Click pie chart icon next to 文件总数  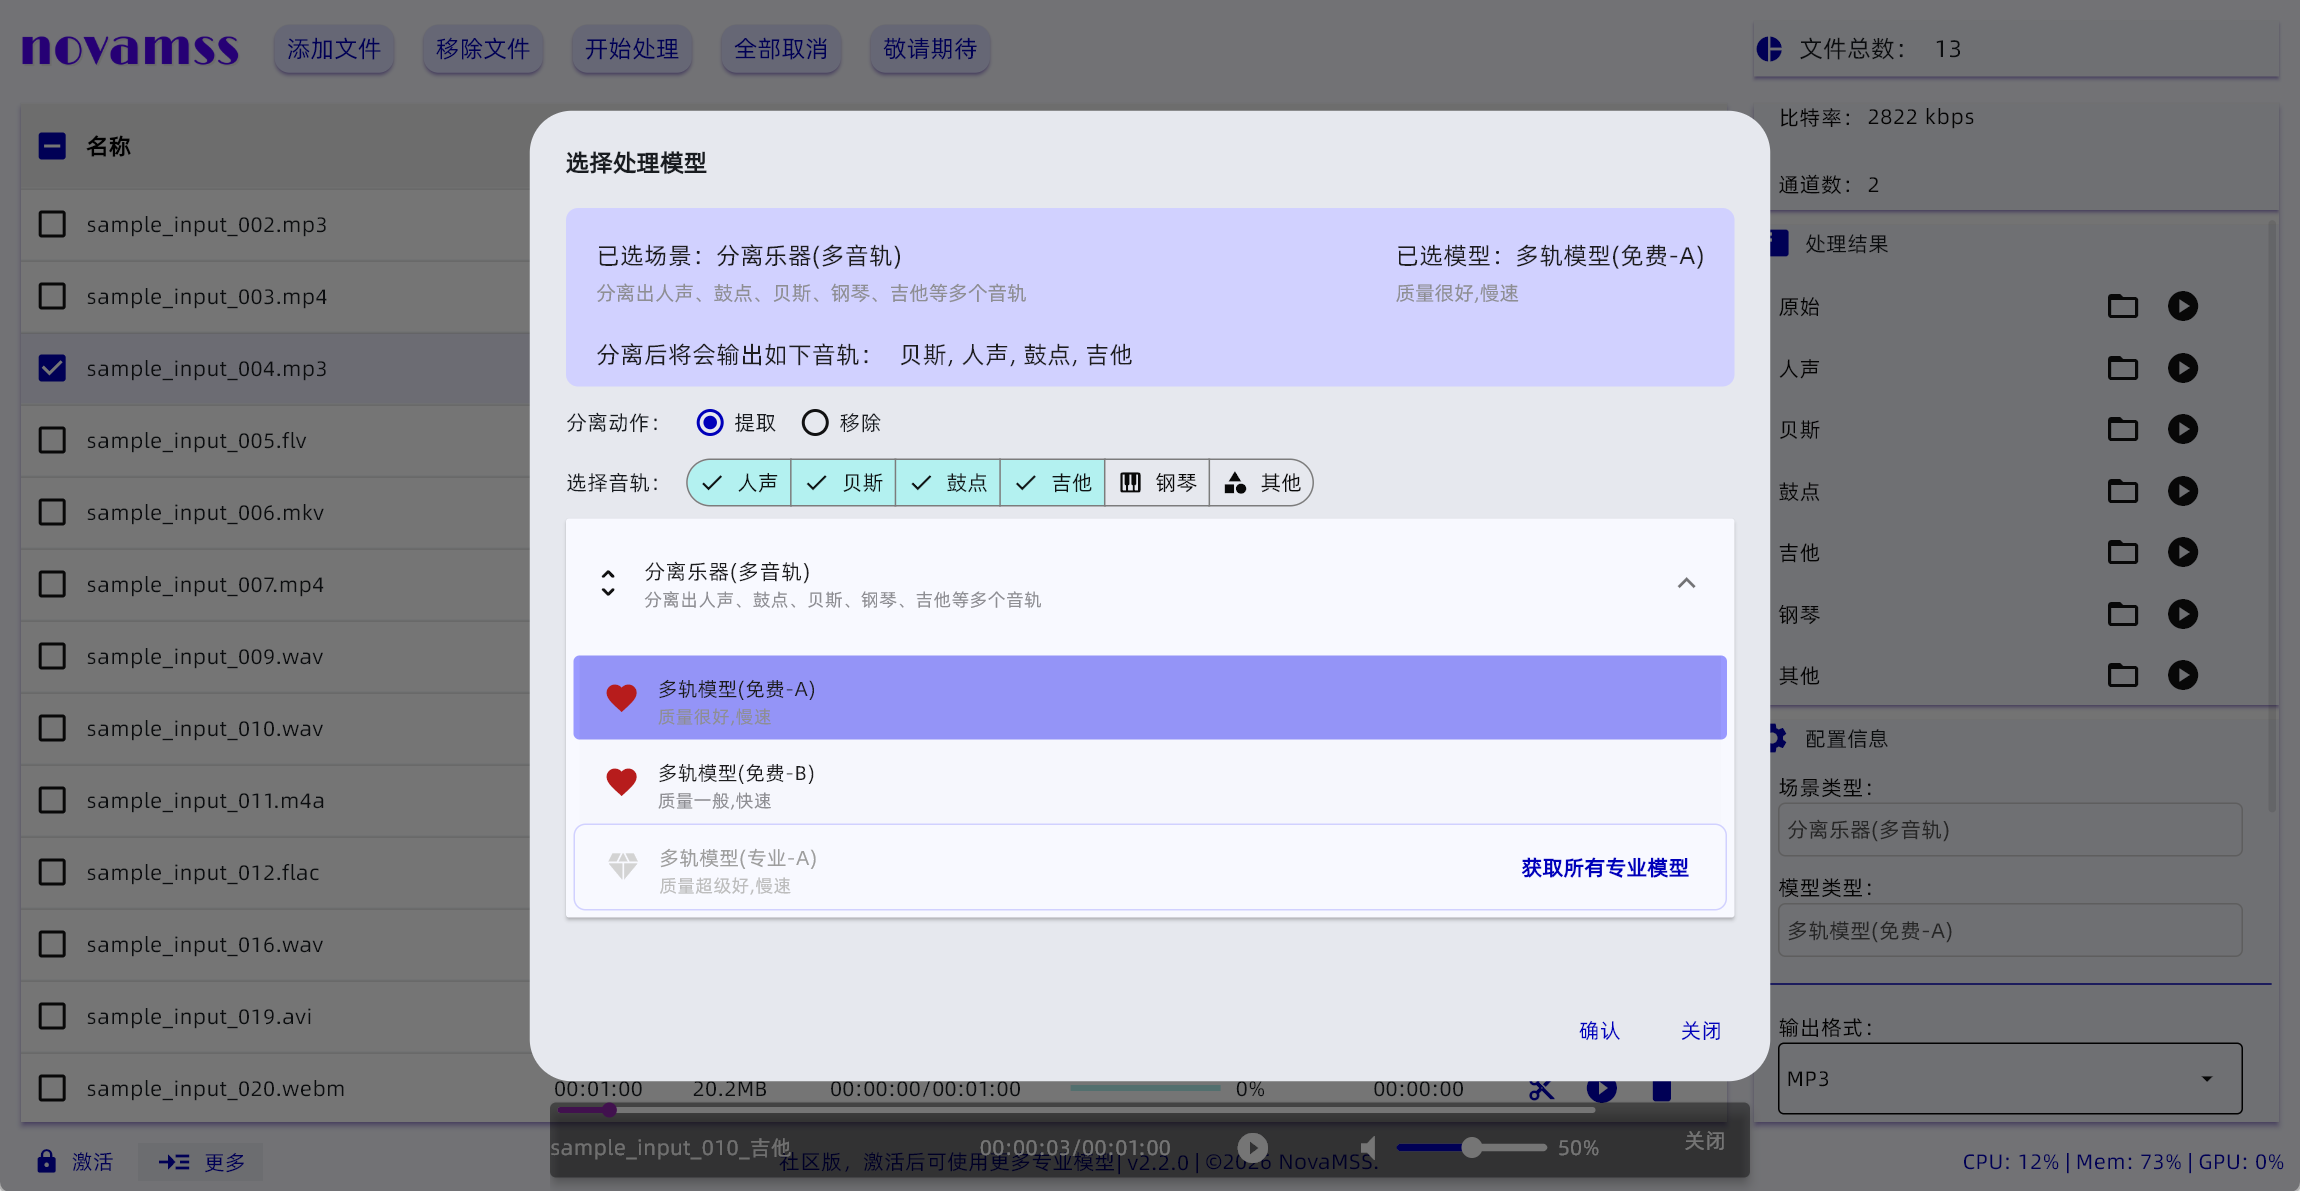click(1769, 49)
